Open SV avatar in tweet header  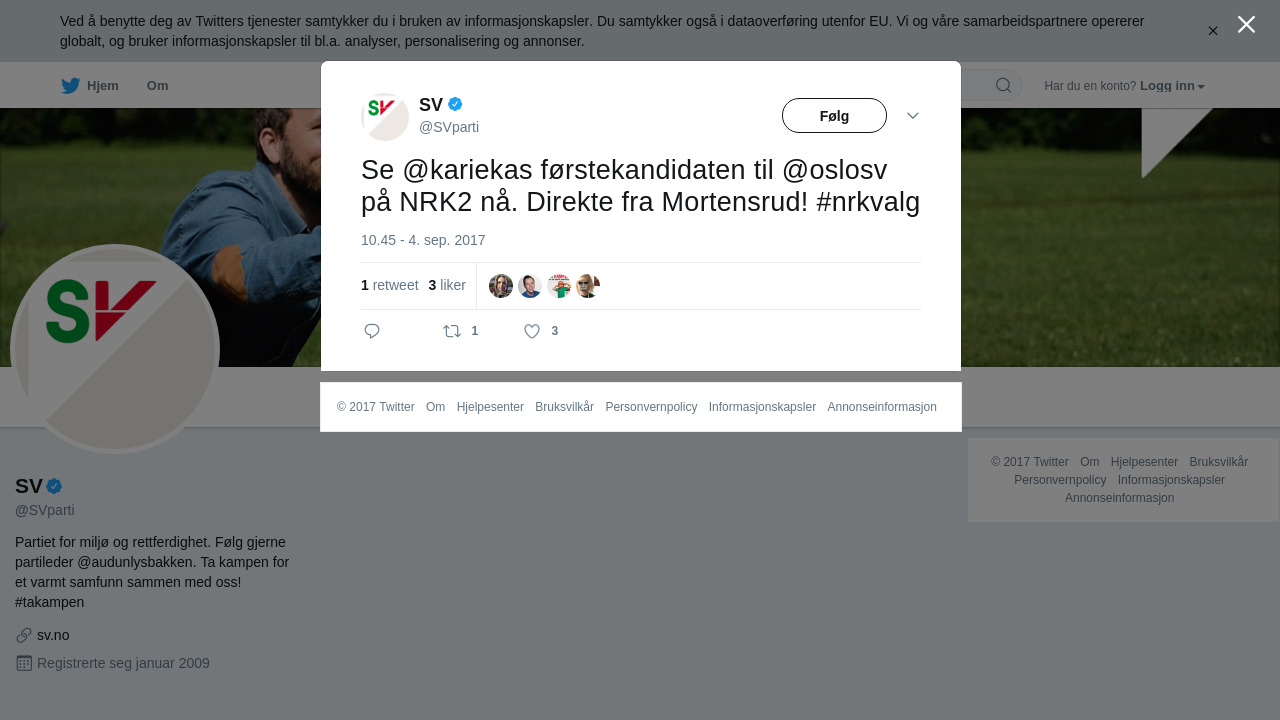tap(385, 117)
